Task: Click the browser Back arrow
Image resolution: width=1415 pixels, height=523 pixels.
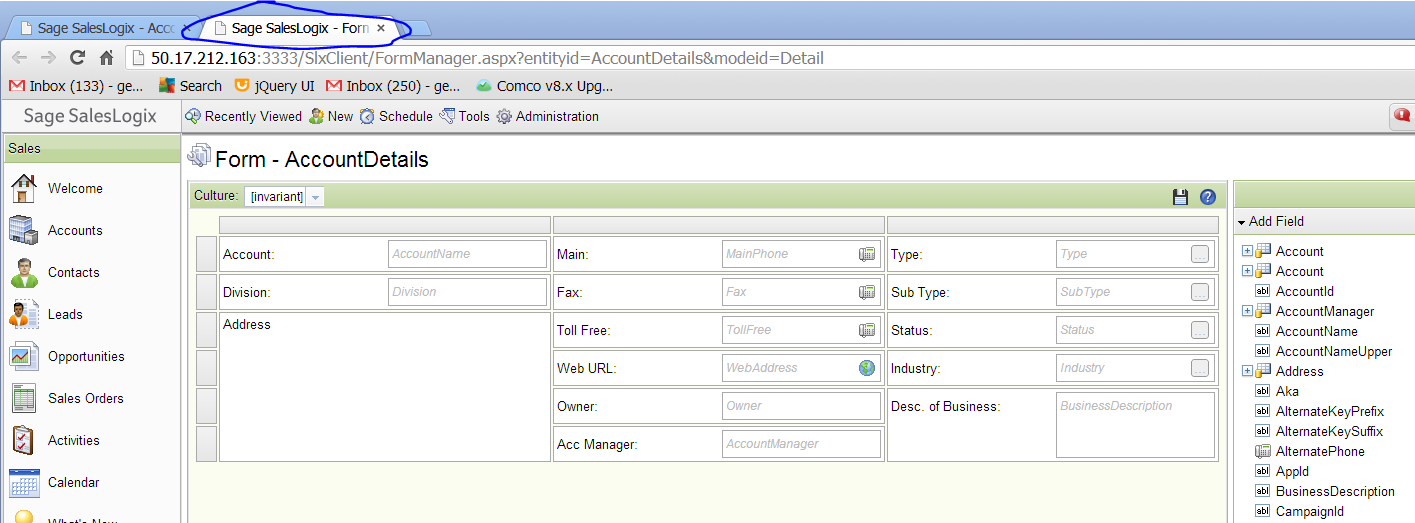Action: click(19, 58)
